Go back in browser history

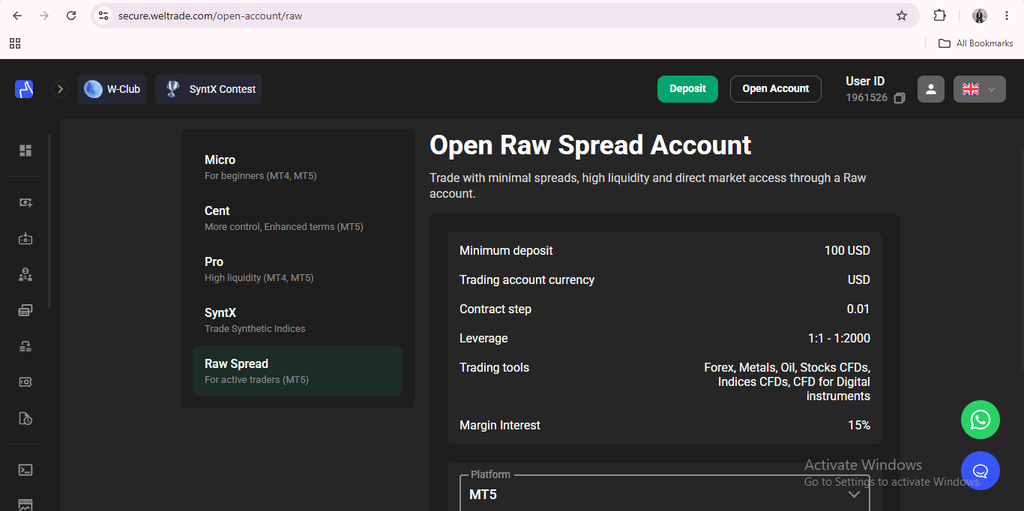pyautogui.click(x=17, y=16)
